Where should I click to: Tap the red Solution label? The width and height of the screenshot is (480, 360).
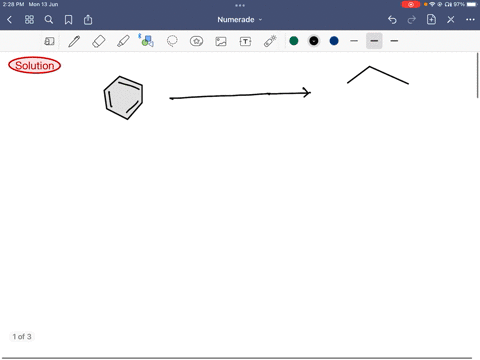(x=35, y=65)
